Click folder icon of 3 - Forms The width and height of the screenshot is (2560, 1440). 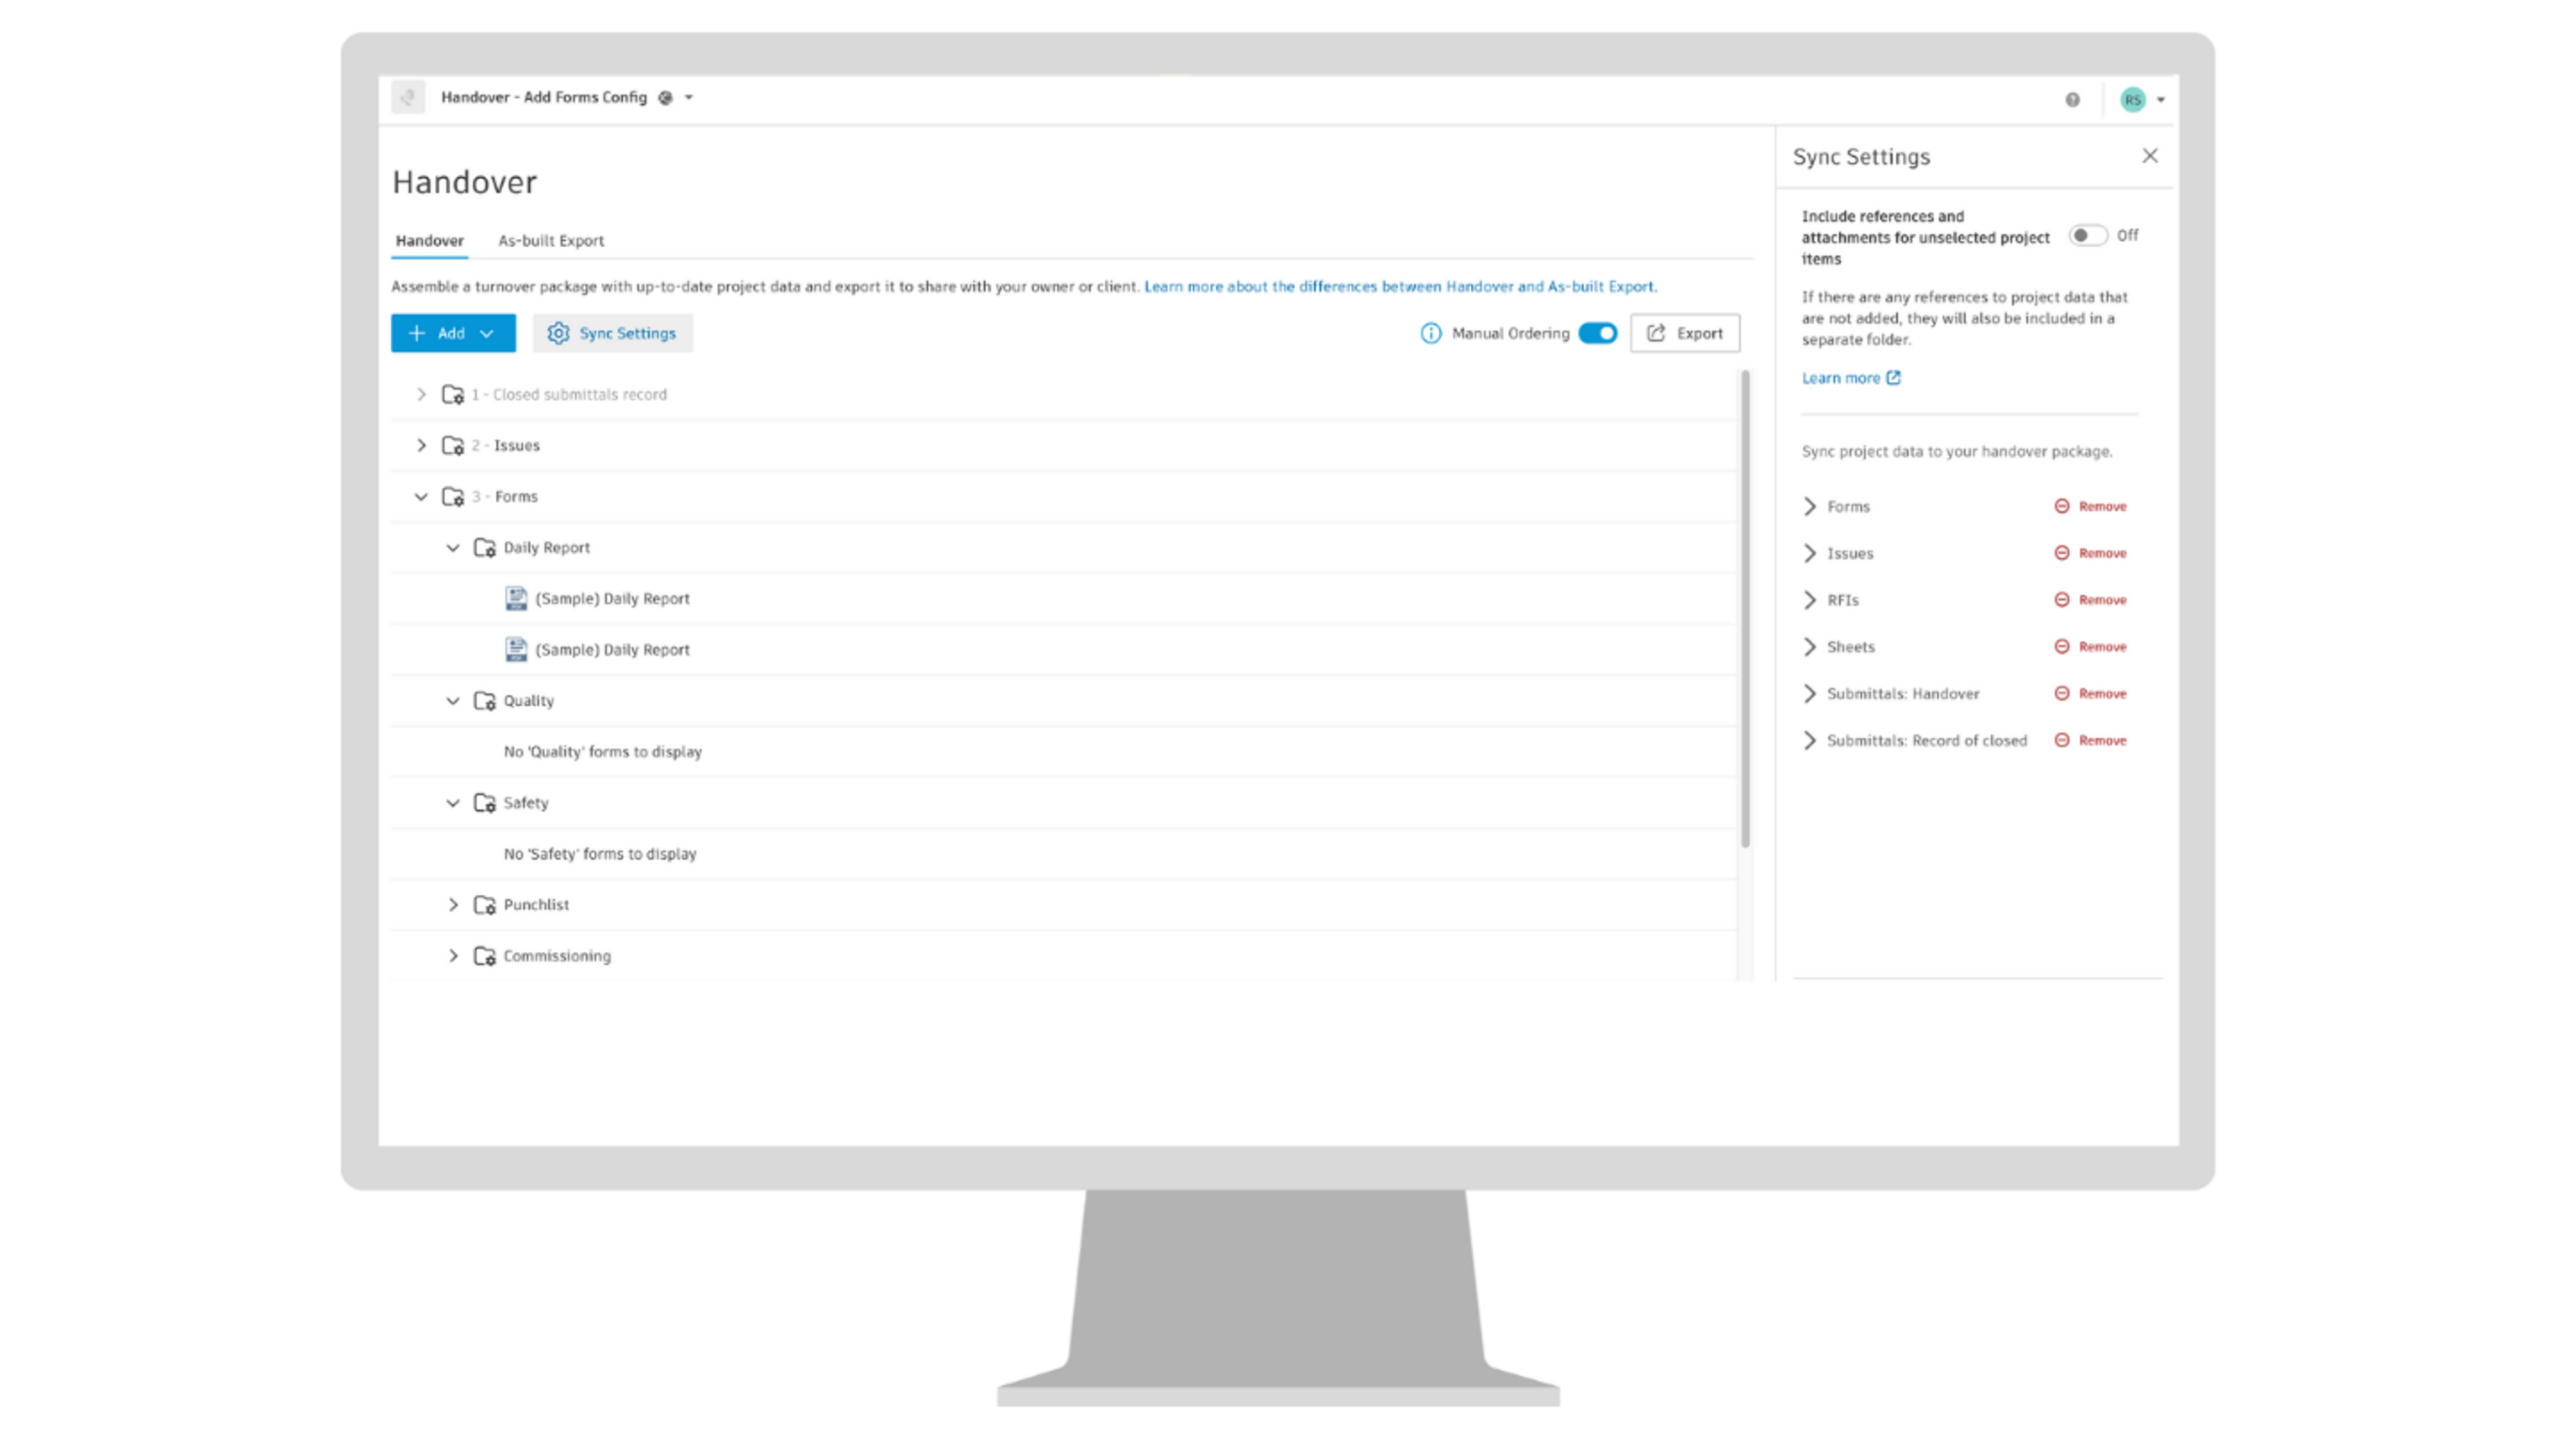point(453,496)
